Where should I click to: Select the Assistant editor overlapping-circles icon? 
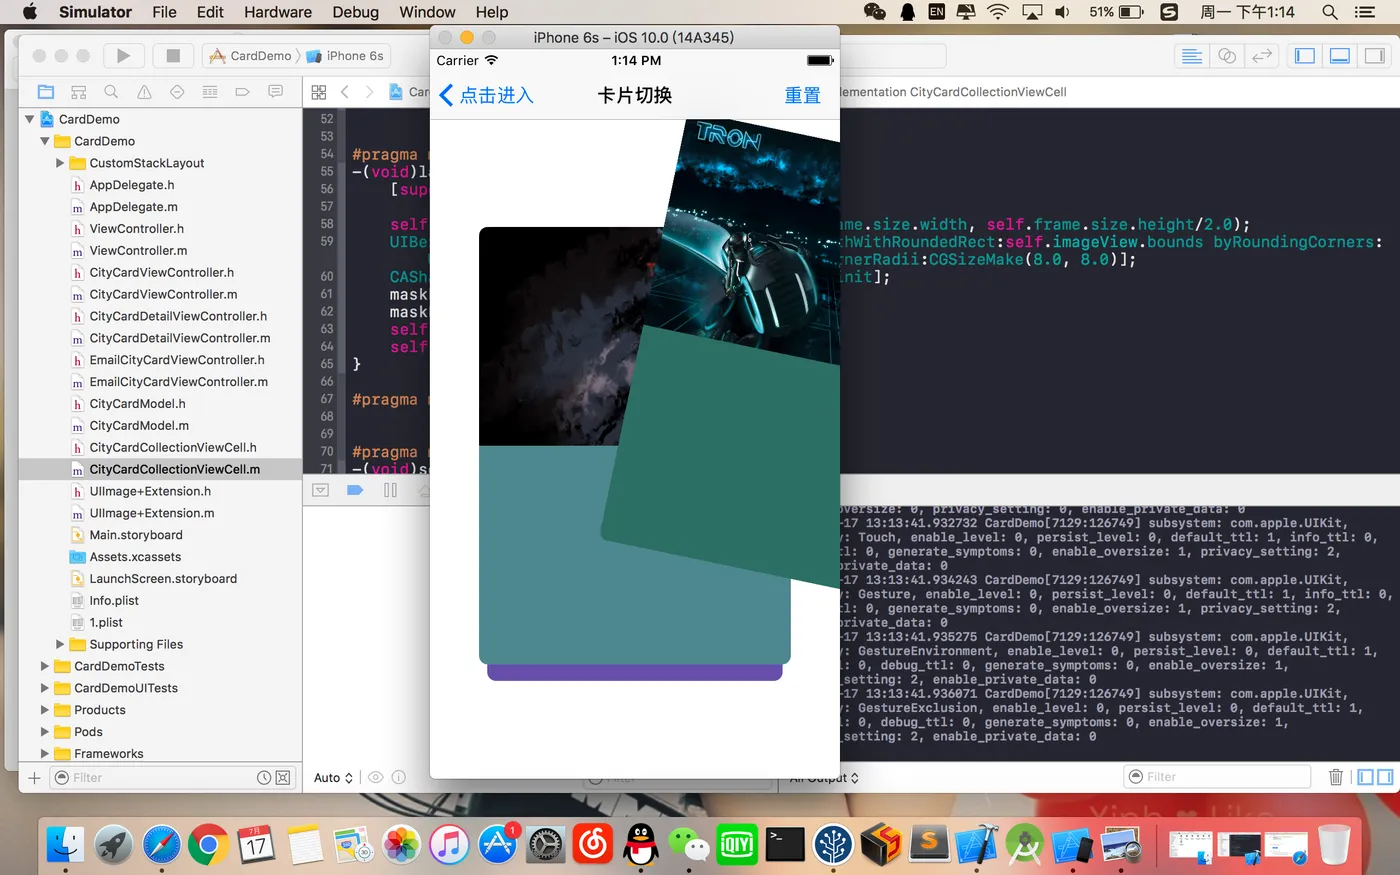pyautogui.click(x=1227, y=56)
